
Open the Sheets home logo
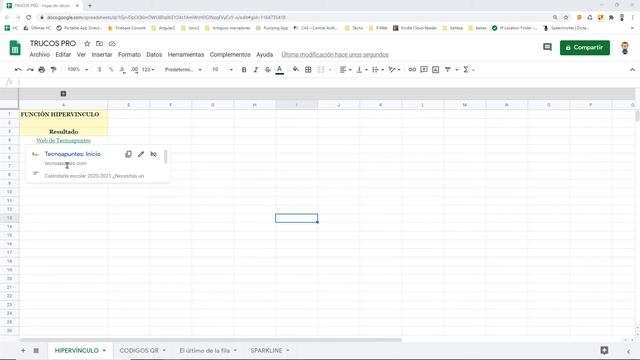point(15,48)
